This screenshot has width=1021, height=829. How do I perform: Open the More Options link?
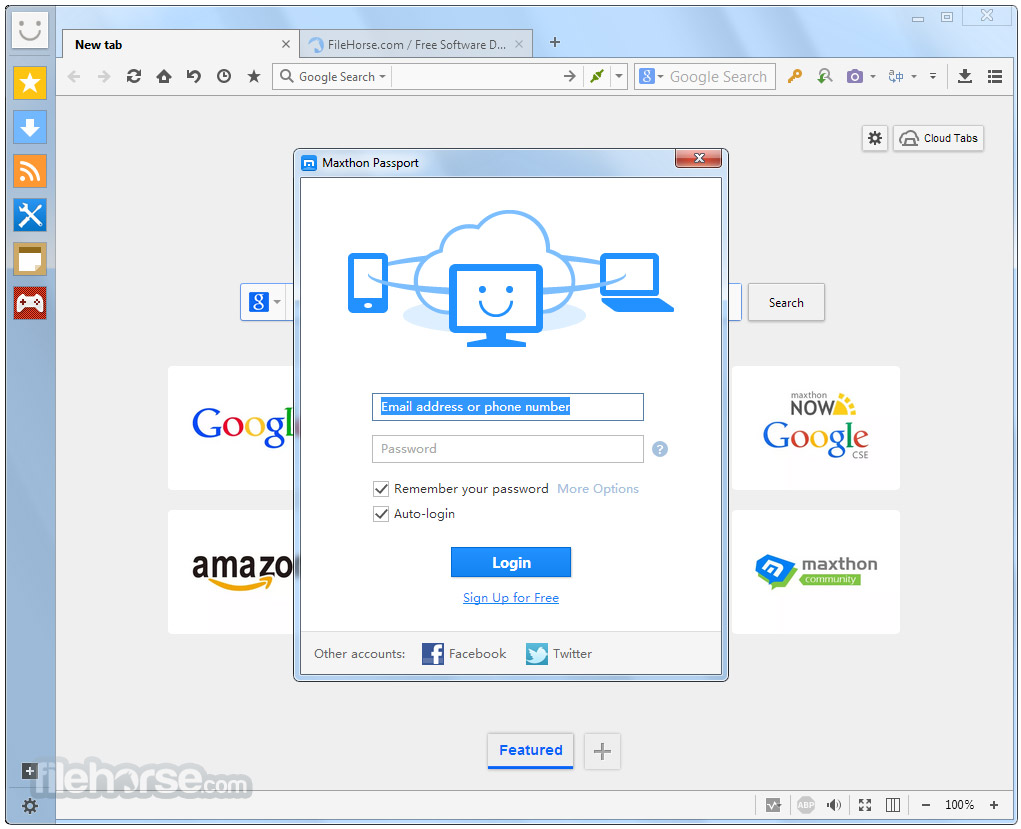point(598,489)
